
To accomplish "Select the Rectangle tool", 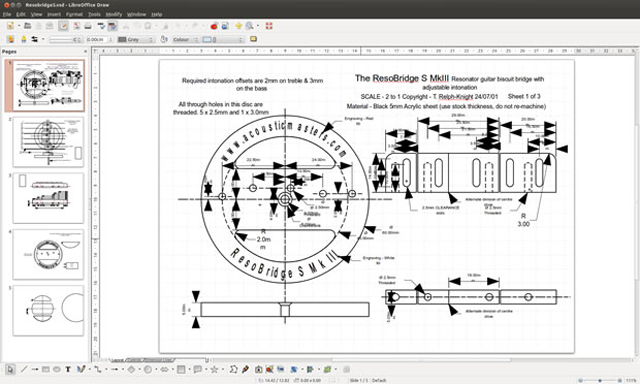I will point(45,369).
